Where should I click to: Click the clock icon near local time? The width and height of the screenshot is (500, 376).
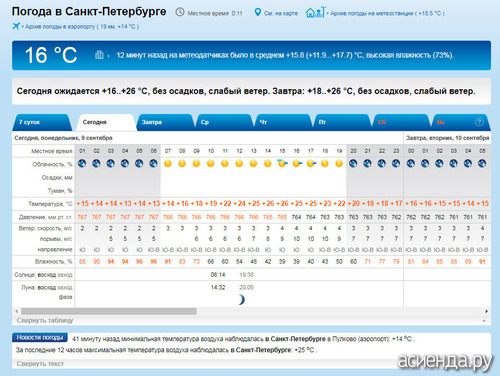[x=180, y=12]
